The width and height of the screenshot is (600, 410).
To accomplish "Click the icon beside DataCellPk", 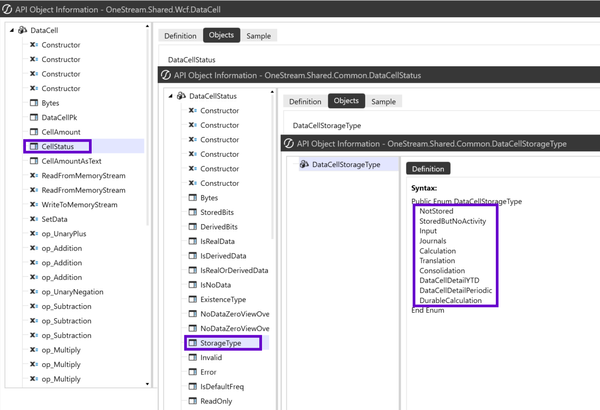I will tap(33, 117).
